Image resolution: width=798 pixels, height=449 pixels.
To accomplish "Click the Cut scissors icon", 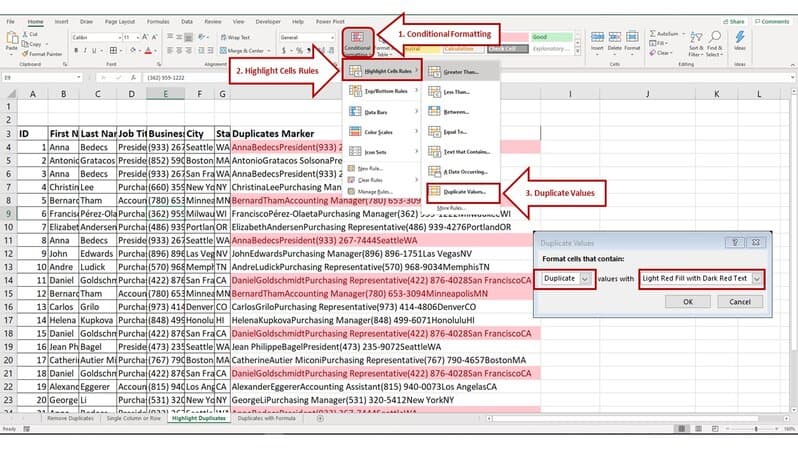I will click(26, 34).
